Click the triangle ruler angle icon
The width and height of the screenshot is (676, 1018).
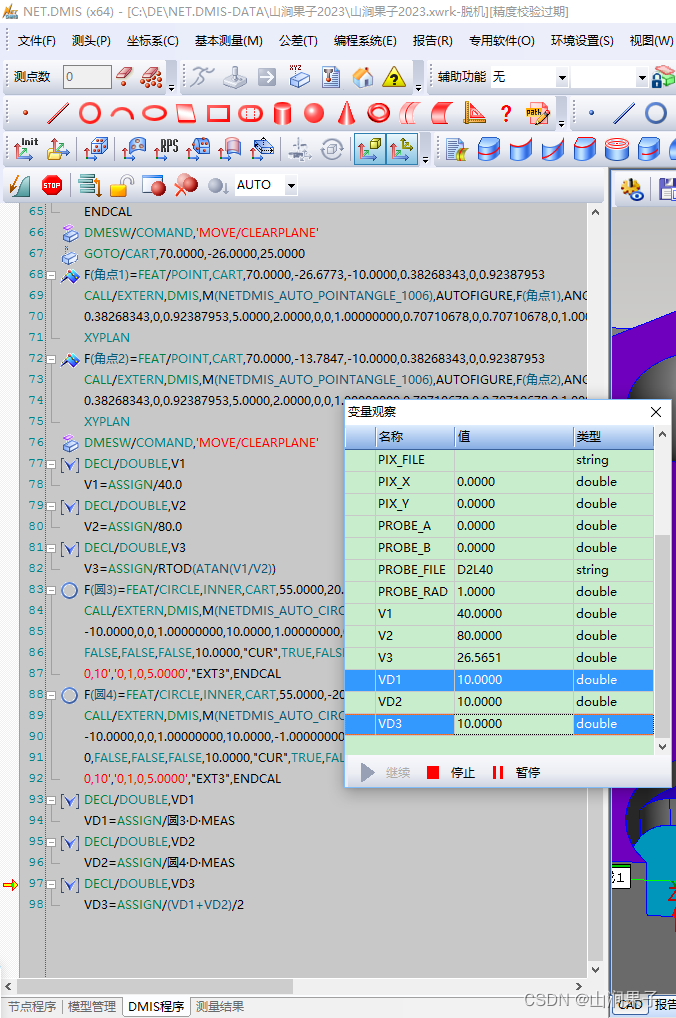click(475, 114)
